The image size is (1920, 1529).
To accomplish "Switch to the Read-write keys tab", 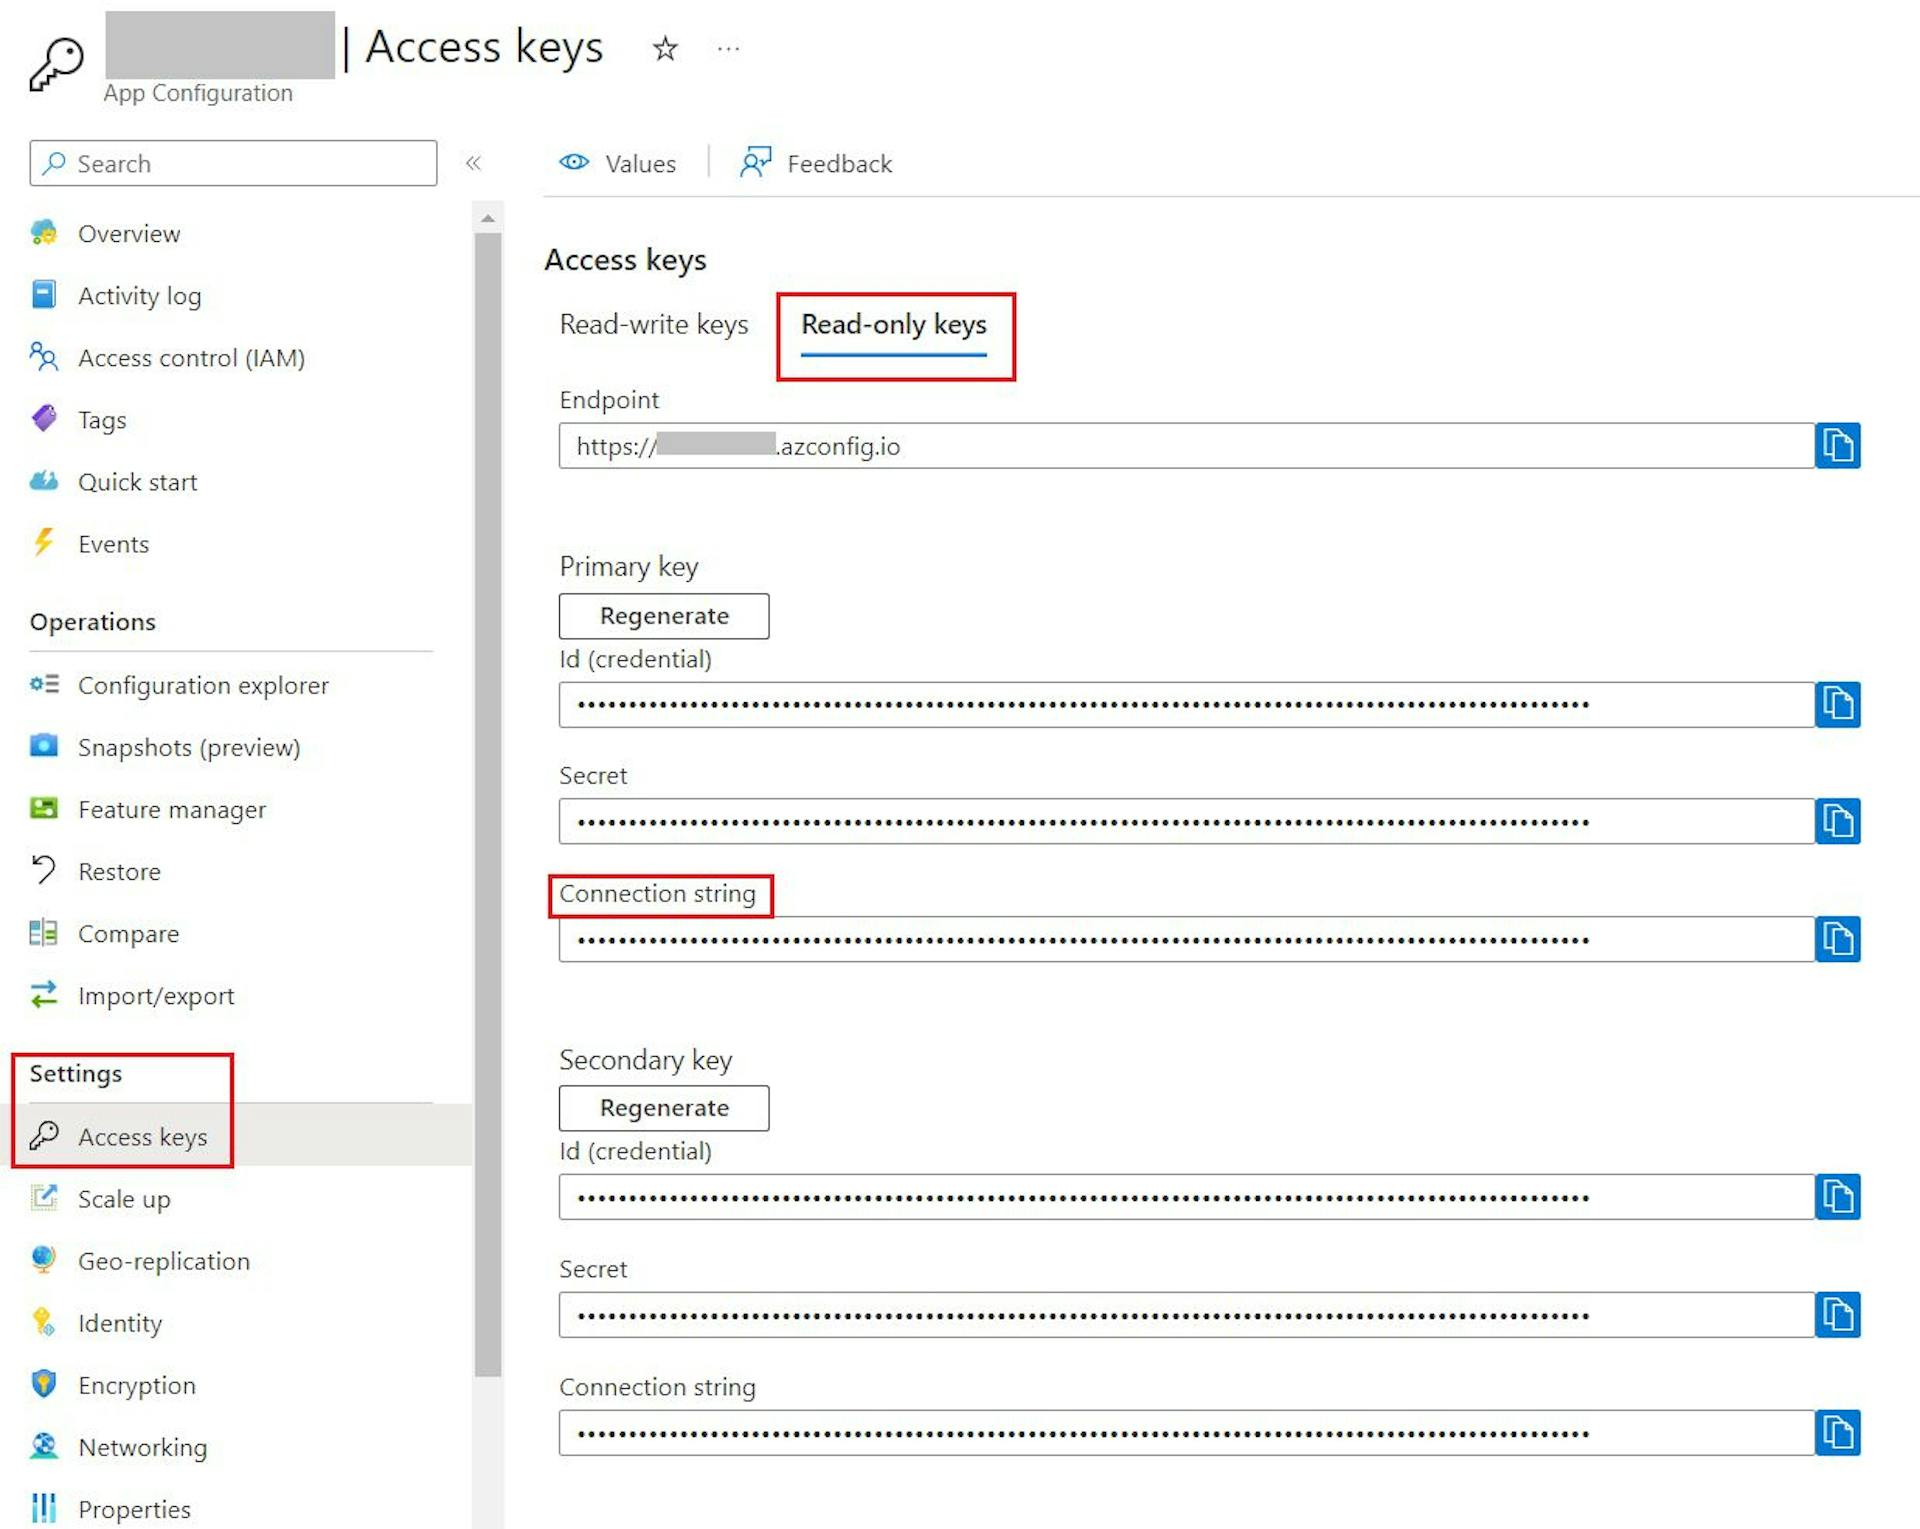I will click(x=654, y=324).
